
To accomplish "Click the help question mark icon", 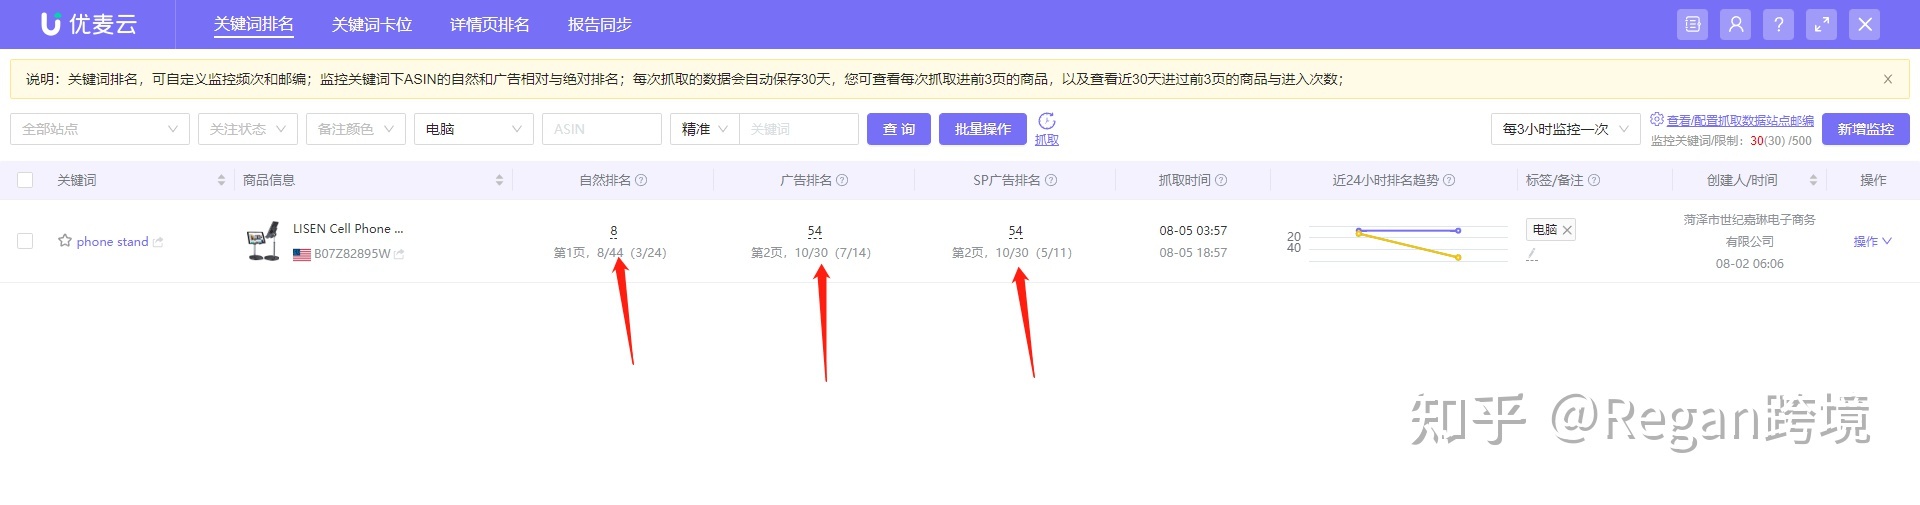I will point(1778,25).
